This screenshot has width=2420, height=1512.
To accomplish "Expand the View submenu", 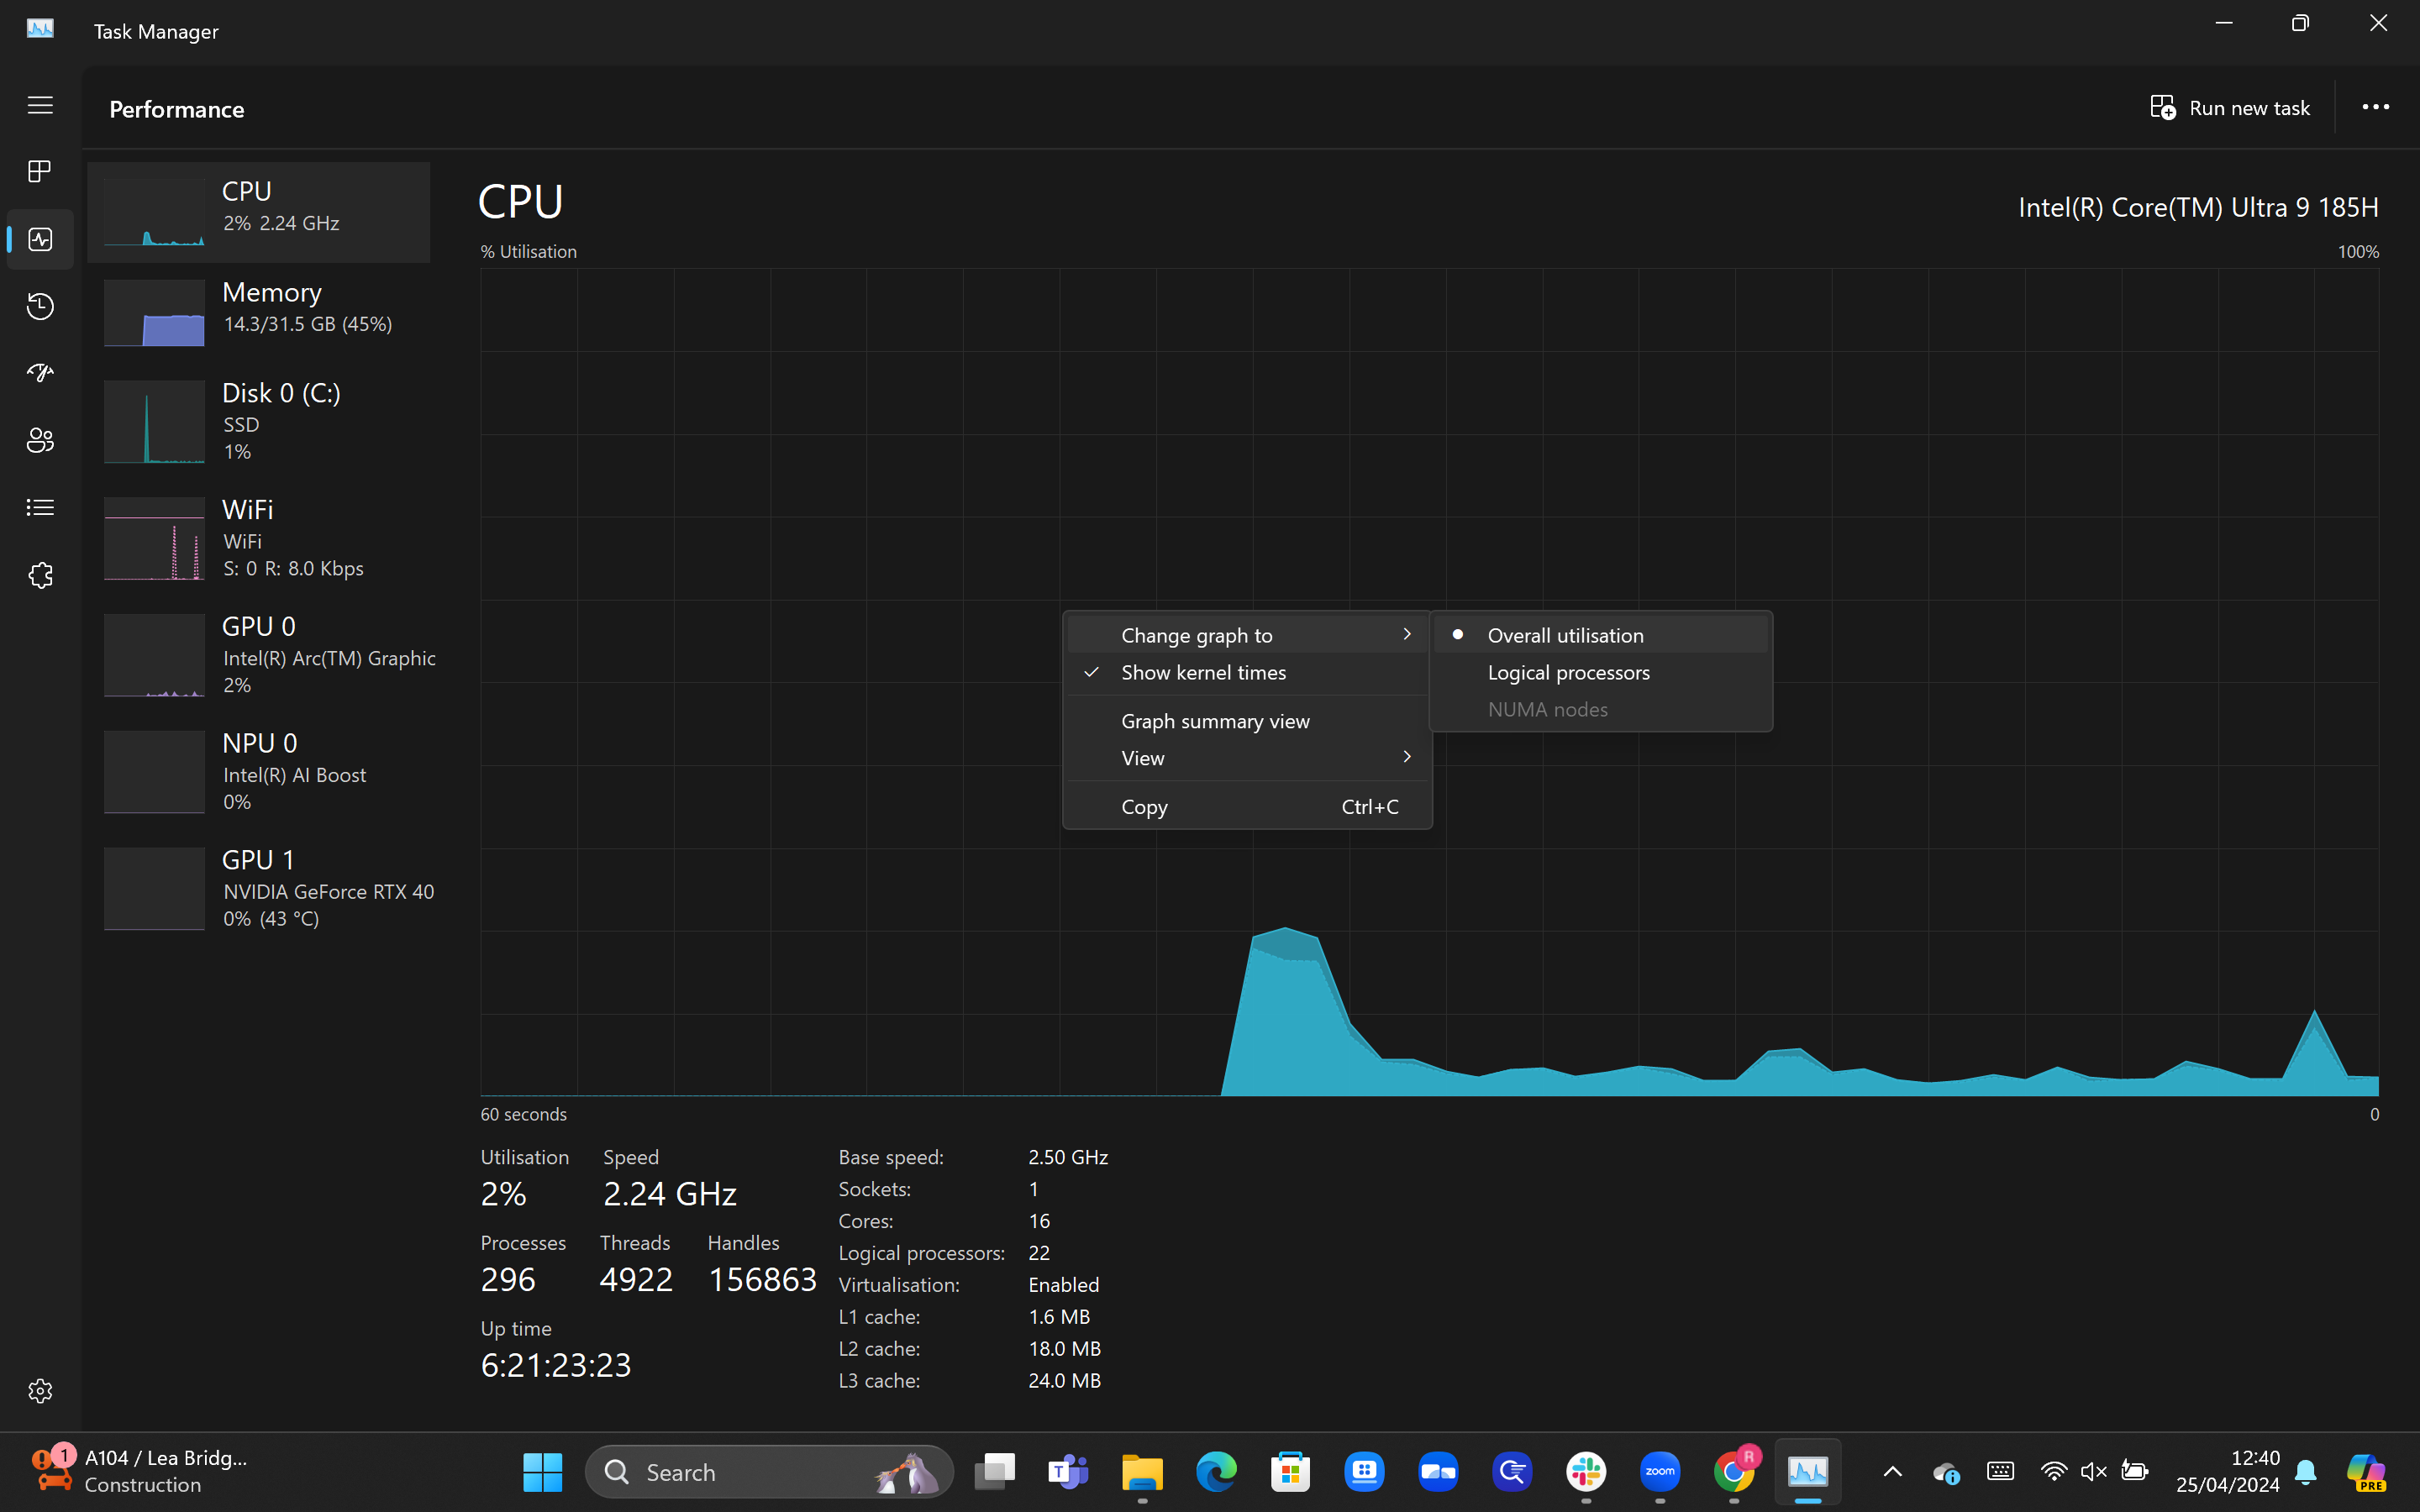I will pos(1247,758).
